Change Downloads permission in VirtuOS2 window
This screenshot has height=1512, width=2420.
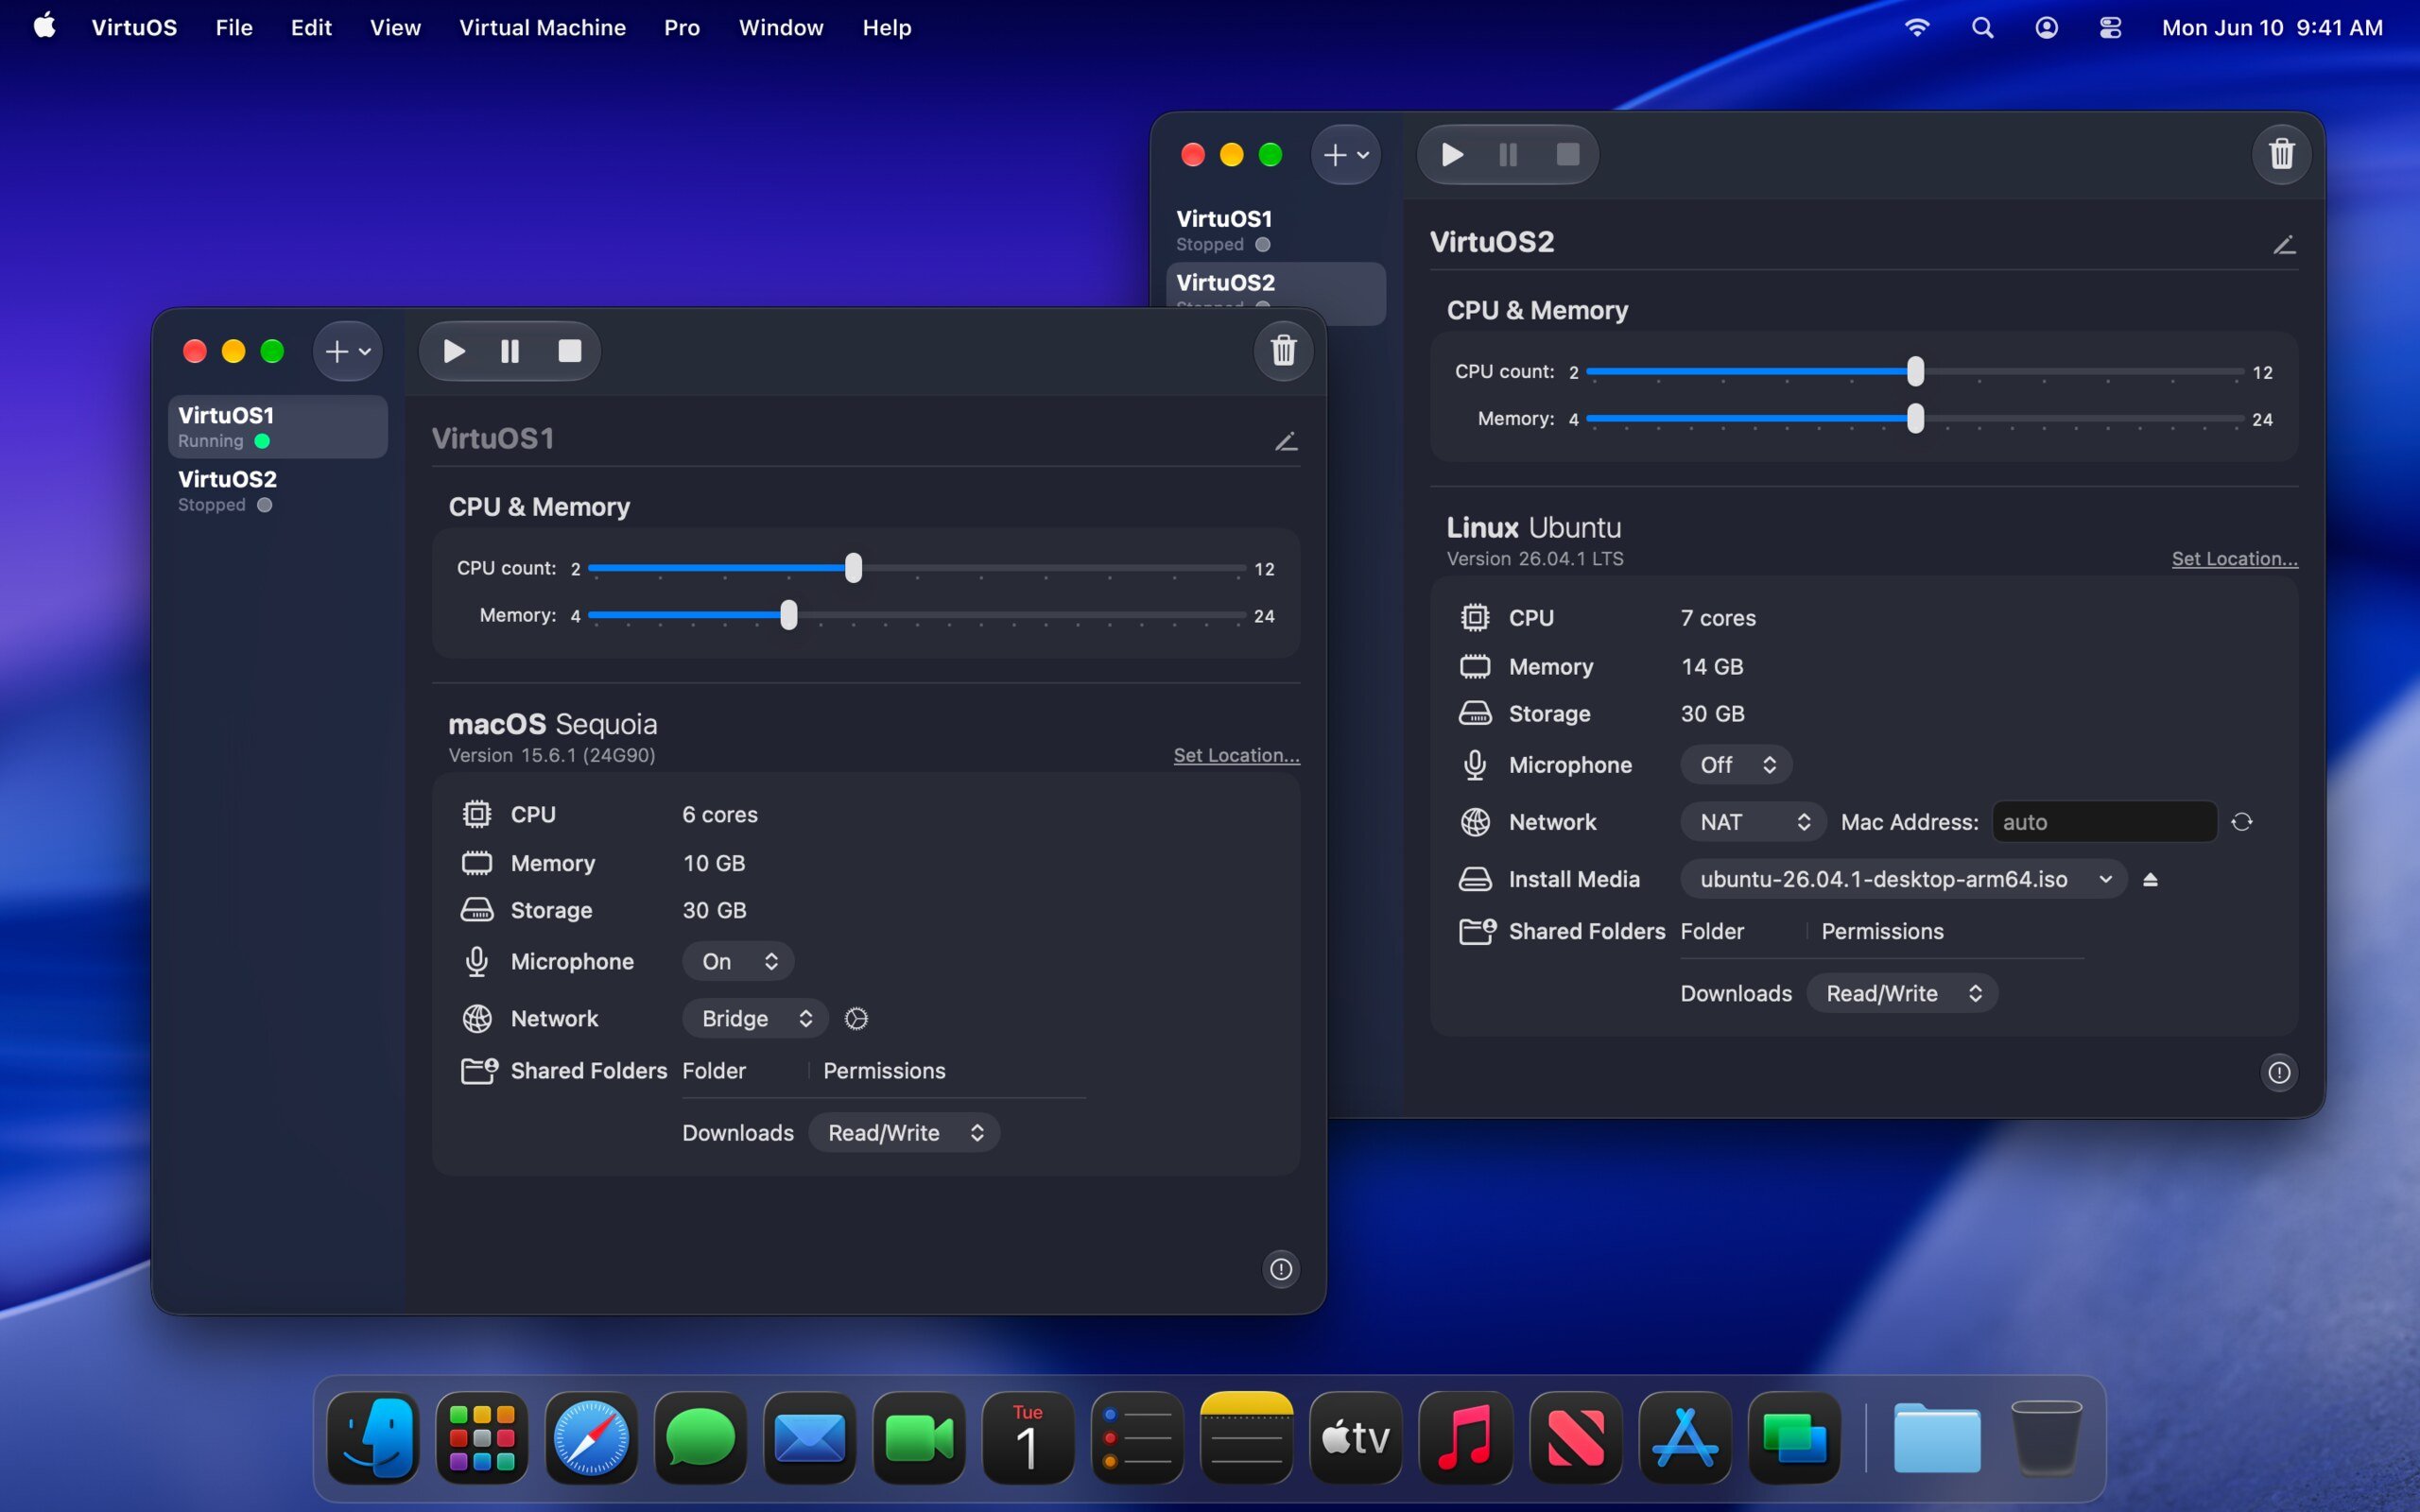1902,993
